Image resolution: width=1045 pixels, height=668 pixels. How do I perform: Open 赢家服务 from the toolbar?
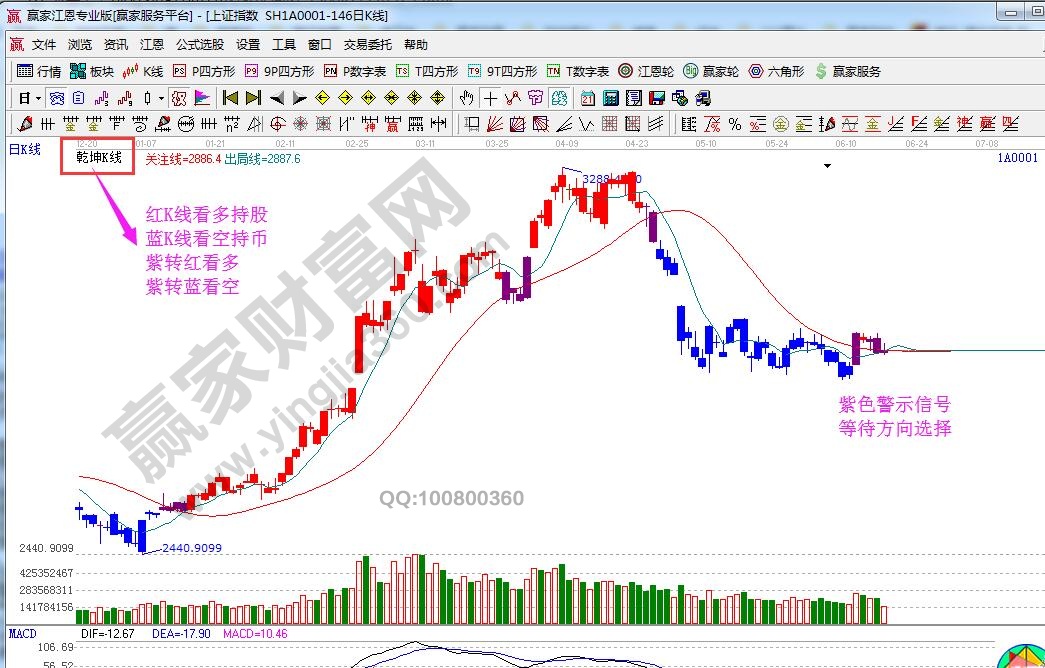tap(848, 71)
